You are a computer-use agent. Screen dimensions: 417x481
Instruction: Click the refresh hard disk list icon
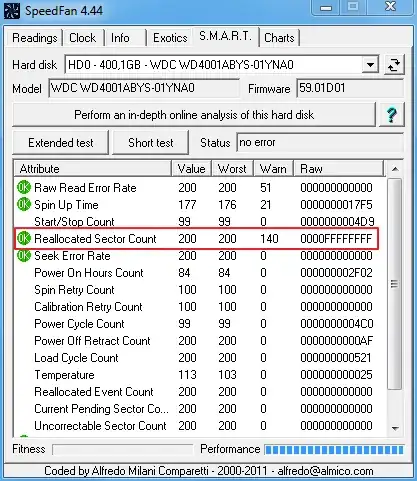(394, 65)
